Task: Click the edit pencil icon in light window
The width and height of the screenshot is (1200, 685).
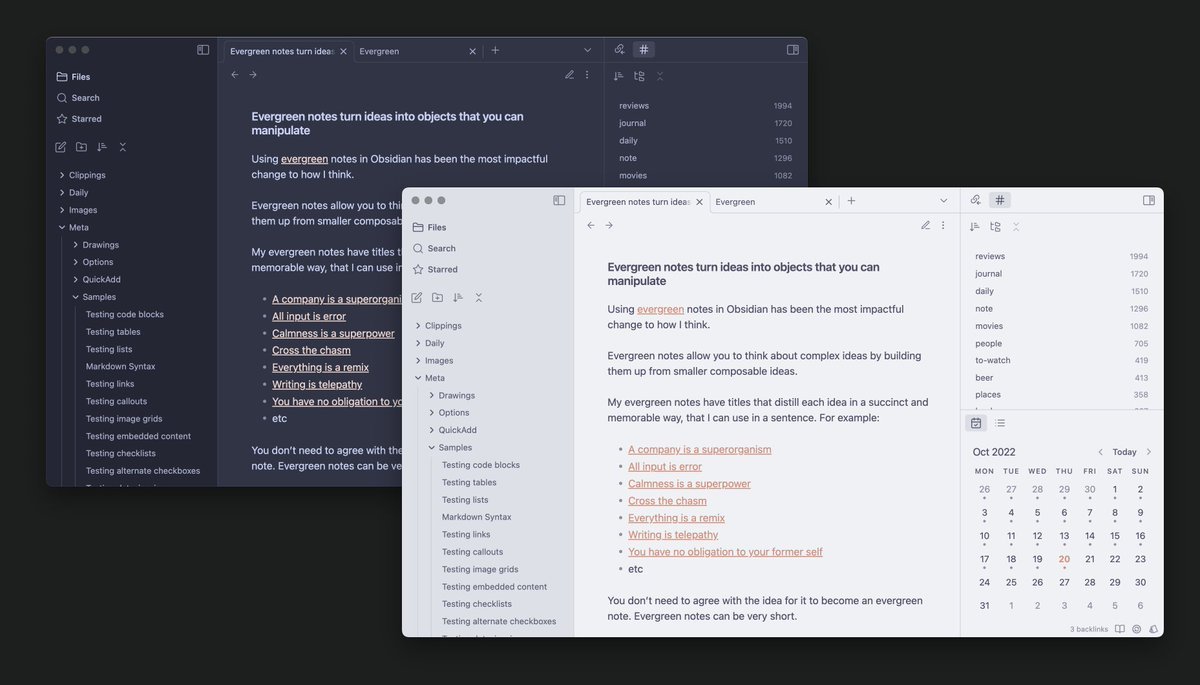Action: click(925, 225)
